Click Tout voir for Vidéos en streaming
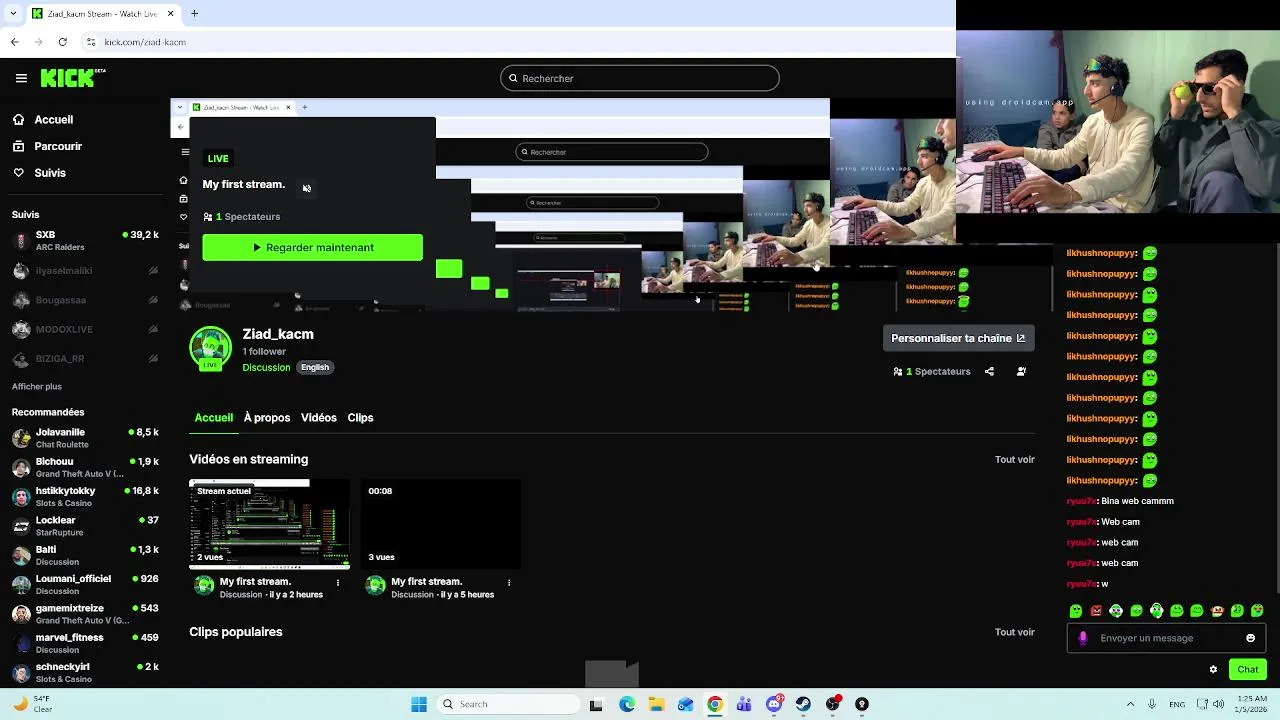Viewport: 1280px width, 720px height. point(1015,460)
